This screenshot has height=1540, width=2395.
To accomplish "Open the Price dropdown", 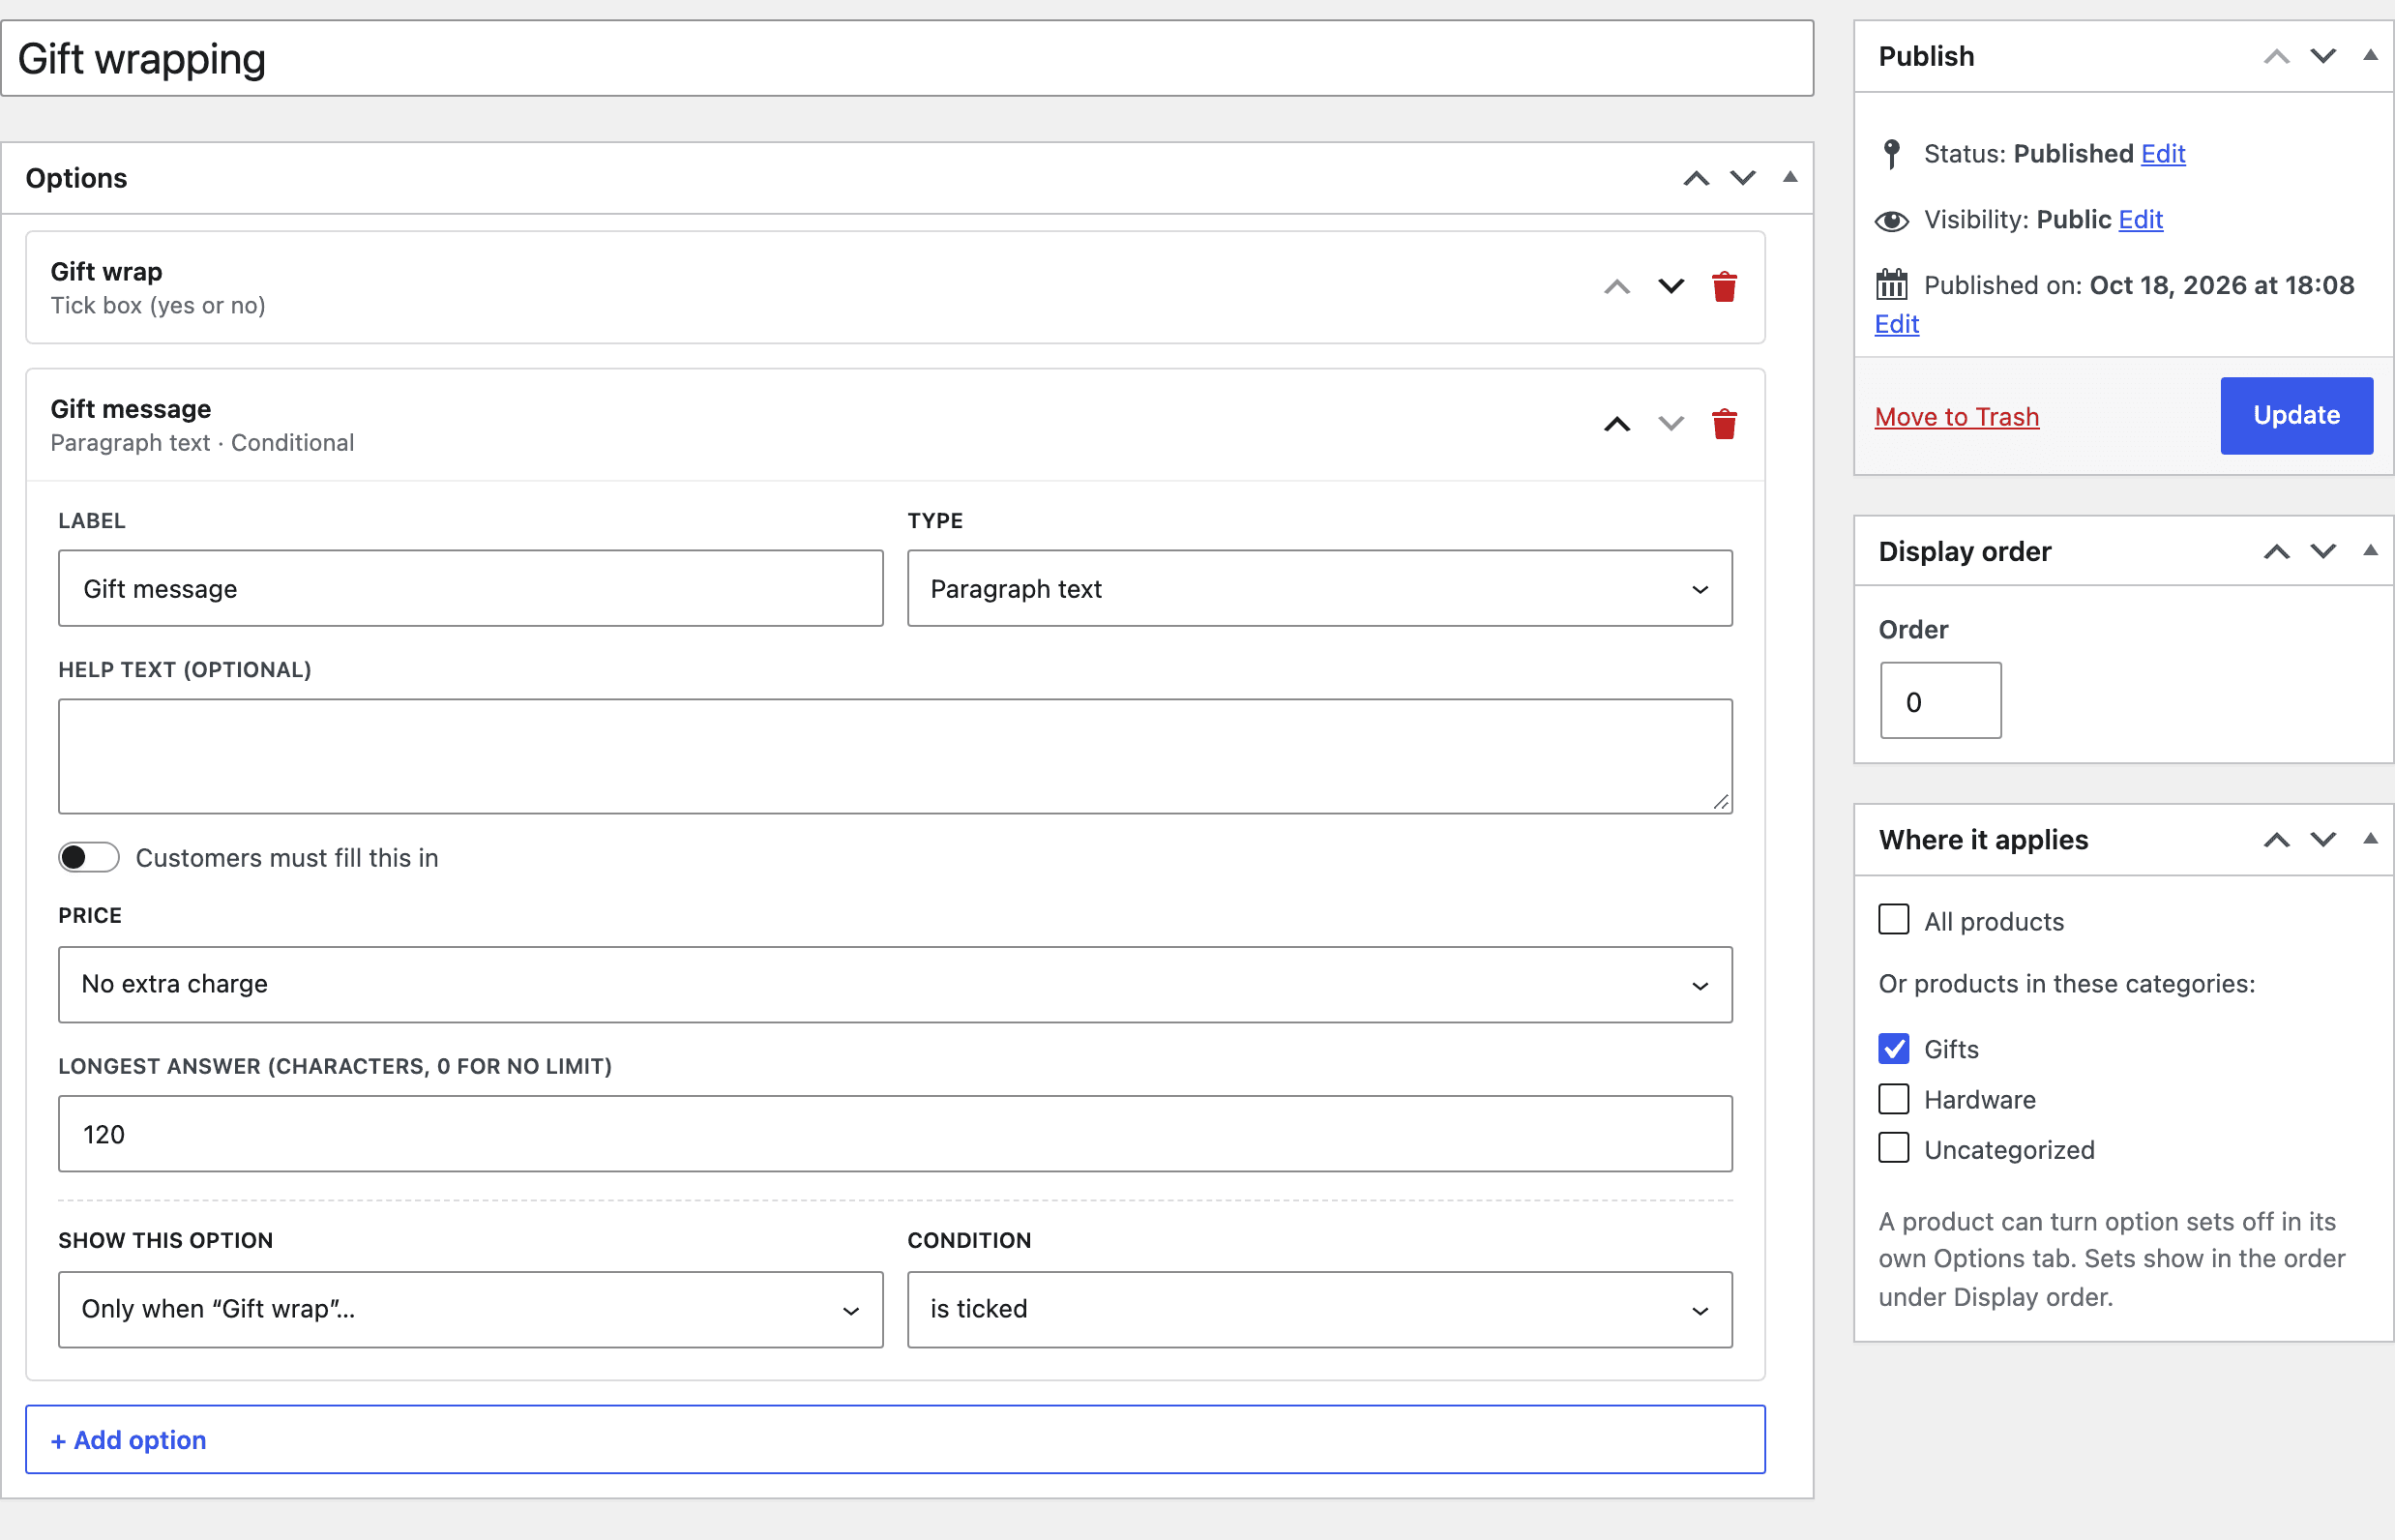I will click(895, 984).
